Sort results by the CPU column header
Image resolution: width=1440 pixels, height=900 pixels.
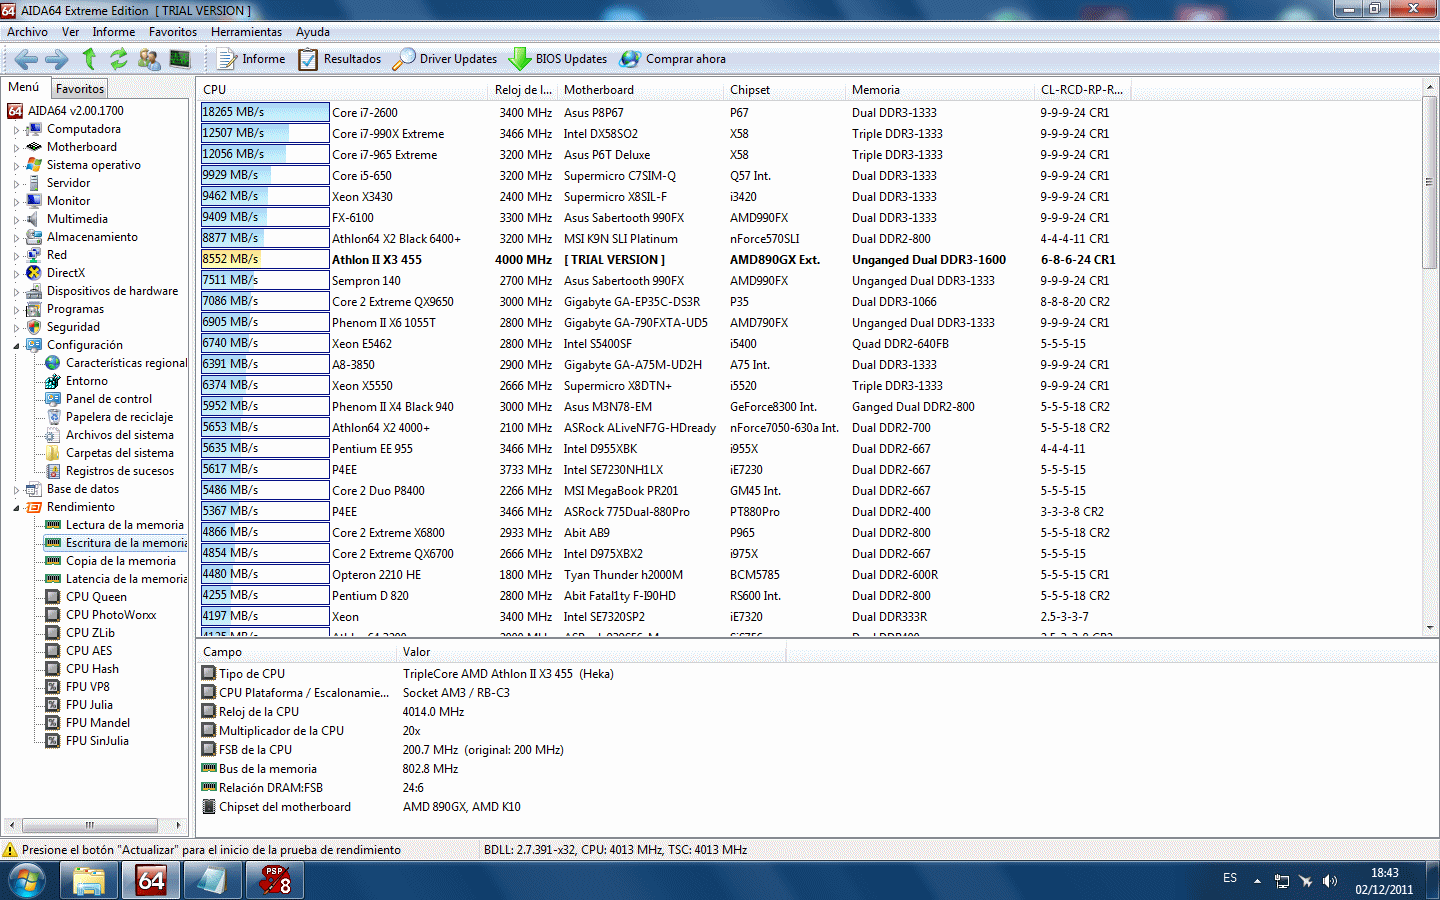(x=343, y=90)
